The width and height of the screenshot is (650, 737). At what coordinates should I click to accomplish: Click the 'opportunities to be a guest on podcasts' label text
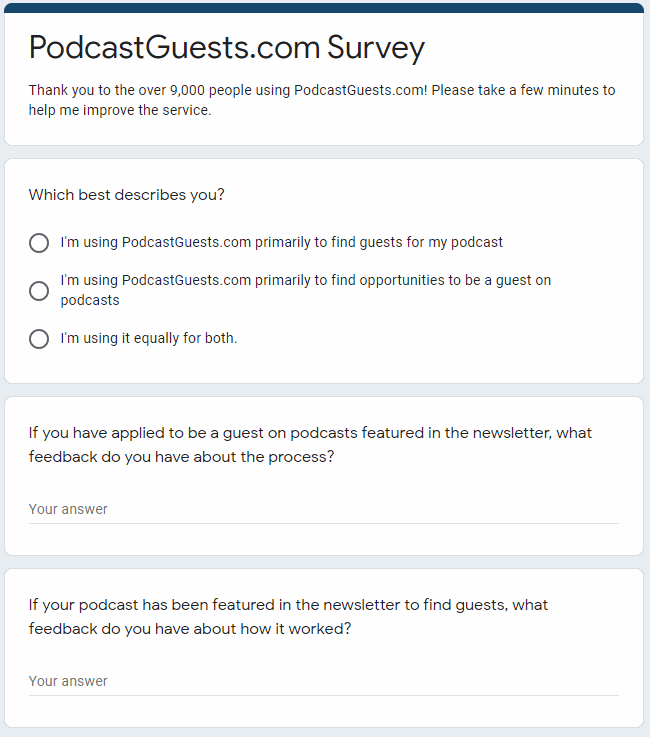coord(305,281)
